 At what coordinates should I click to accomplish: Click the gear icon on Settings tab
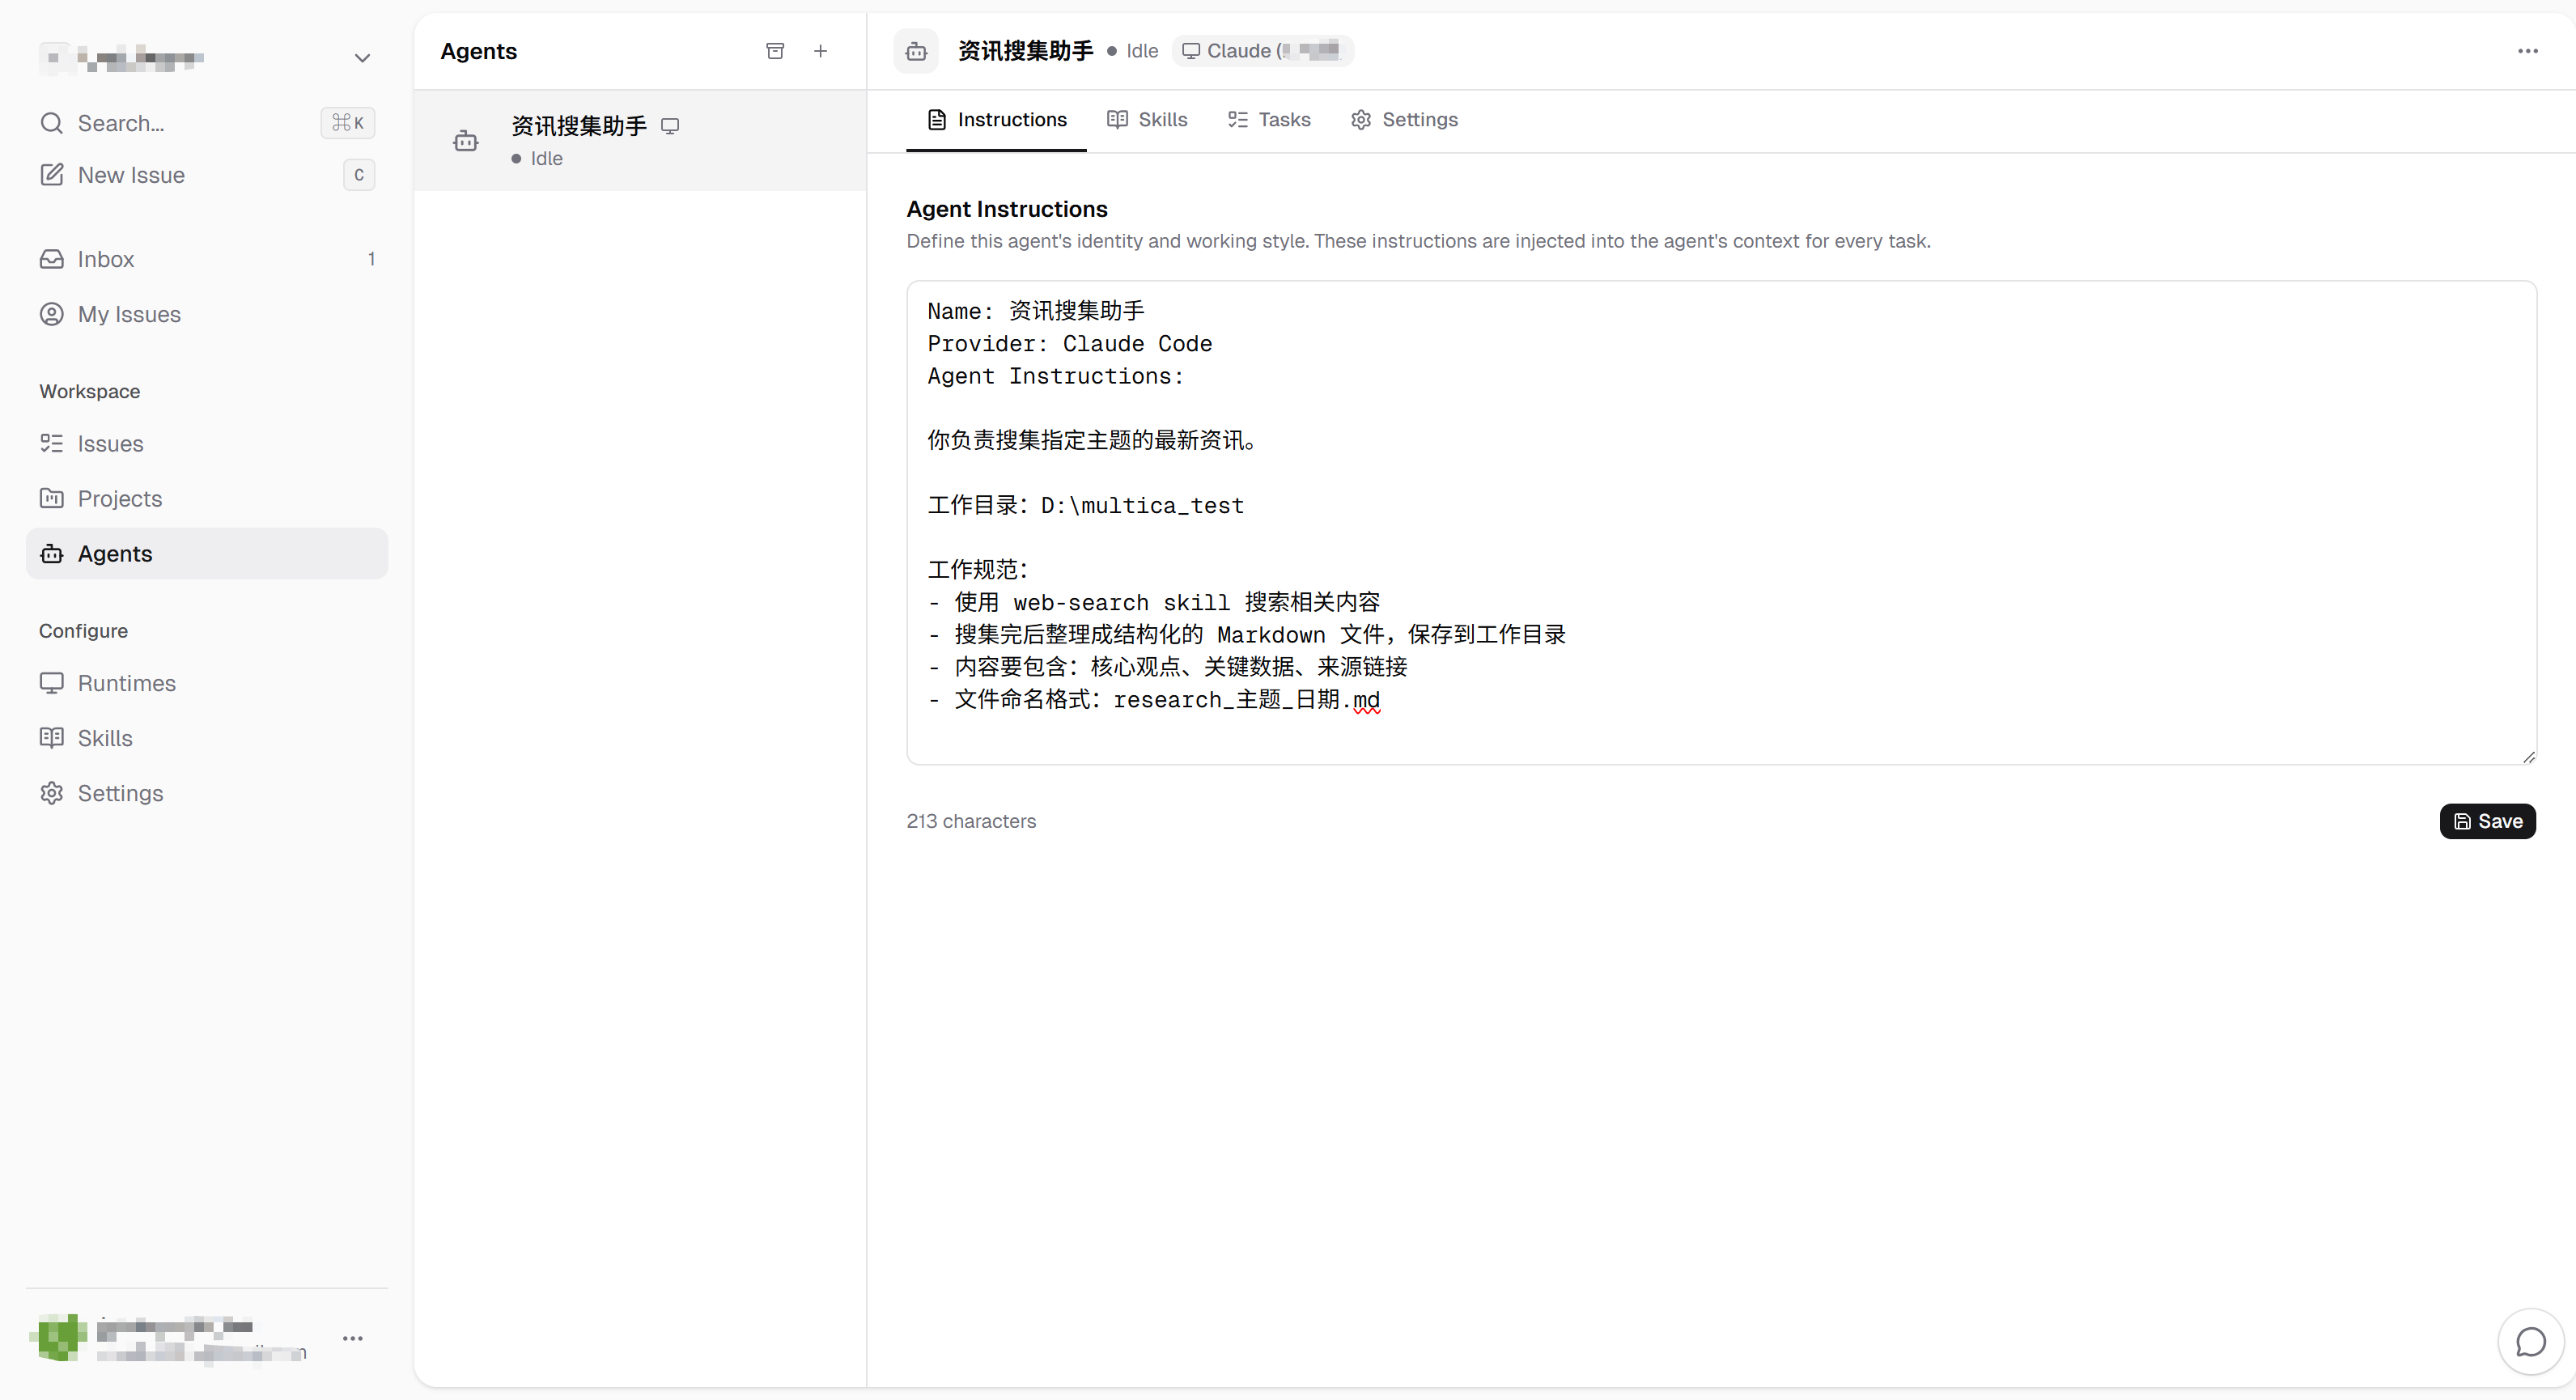pos(1361,120)
